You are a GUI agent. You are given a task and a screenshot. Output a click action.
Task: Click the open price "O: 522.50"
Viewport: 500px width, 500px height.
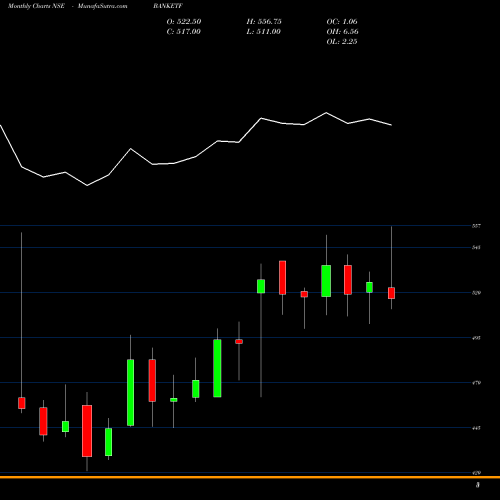(x=184, y=21)
